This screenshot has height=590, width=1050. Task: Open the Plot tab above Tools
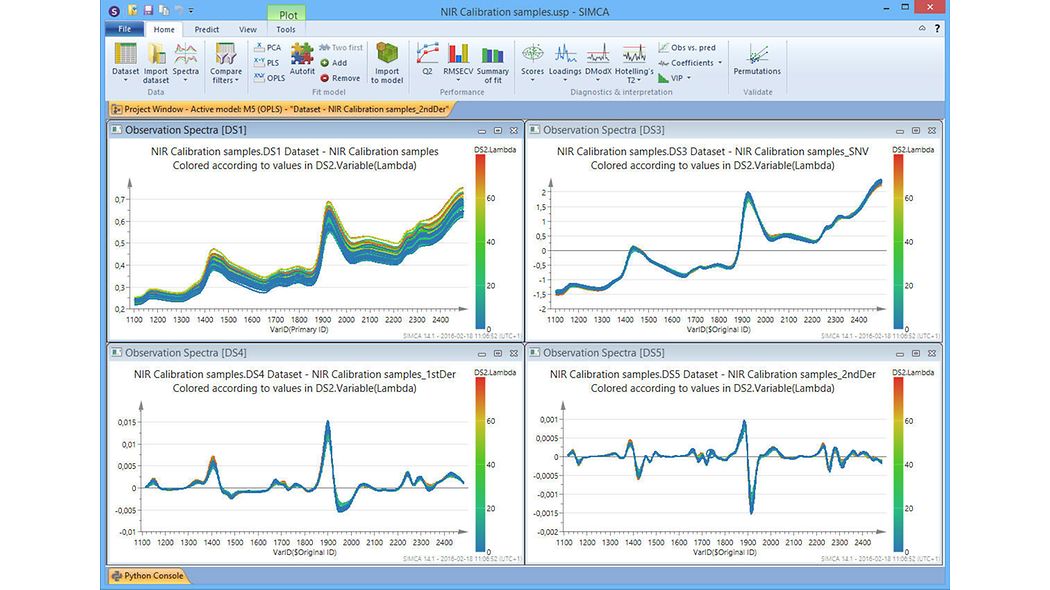click(286, 14)
